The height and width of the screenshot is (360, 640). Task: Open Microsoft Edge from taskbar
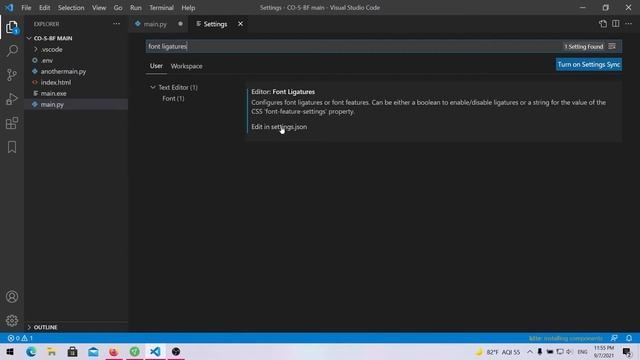[x=31, y=351]
